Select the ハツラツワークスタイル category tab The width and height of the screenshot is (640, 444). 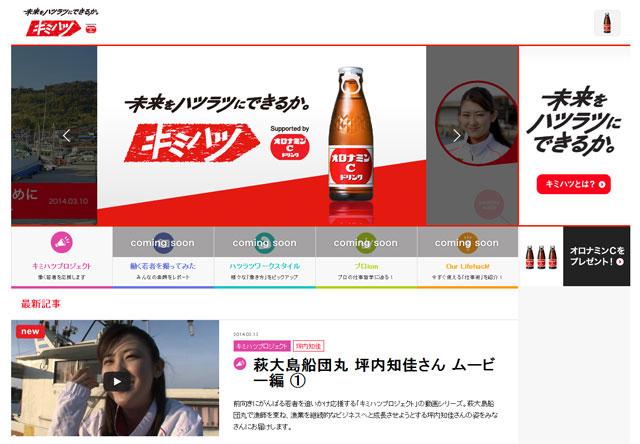tap(264, 257)
